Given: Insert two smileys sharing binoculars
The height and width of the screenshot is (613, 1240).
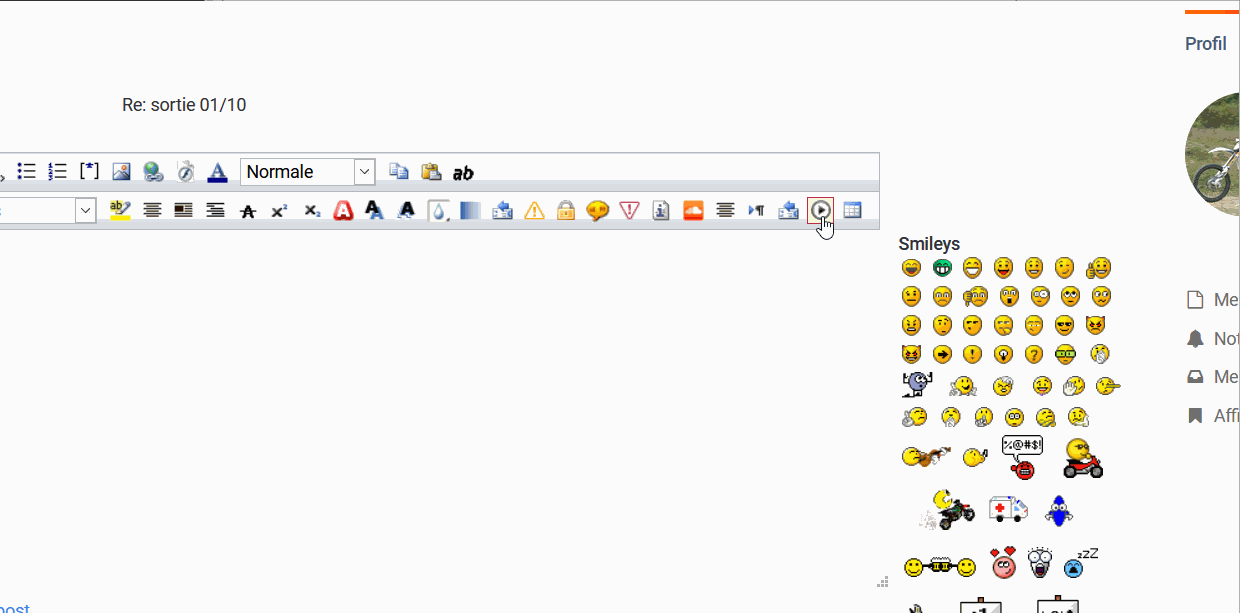Looking at the screenshot, I should point(939,567).
